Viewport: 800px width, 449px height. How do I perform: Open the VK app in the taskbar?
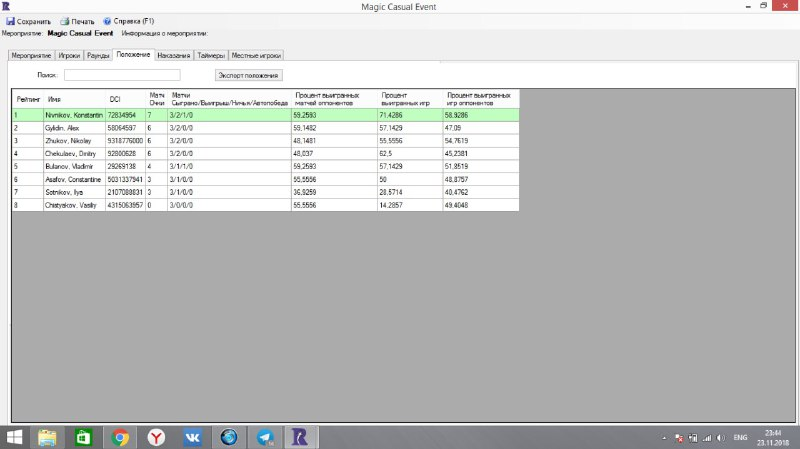click(x=193, y=437)
